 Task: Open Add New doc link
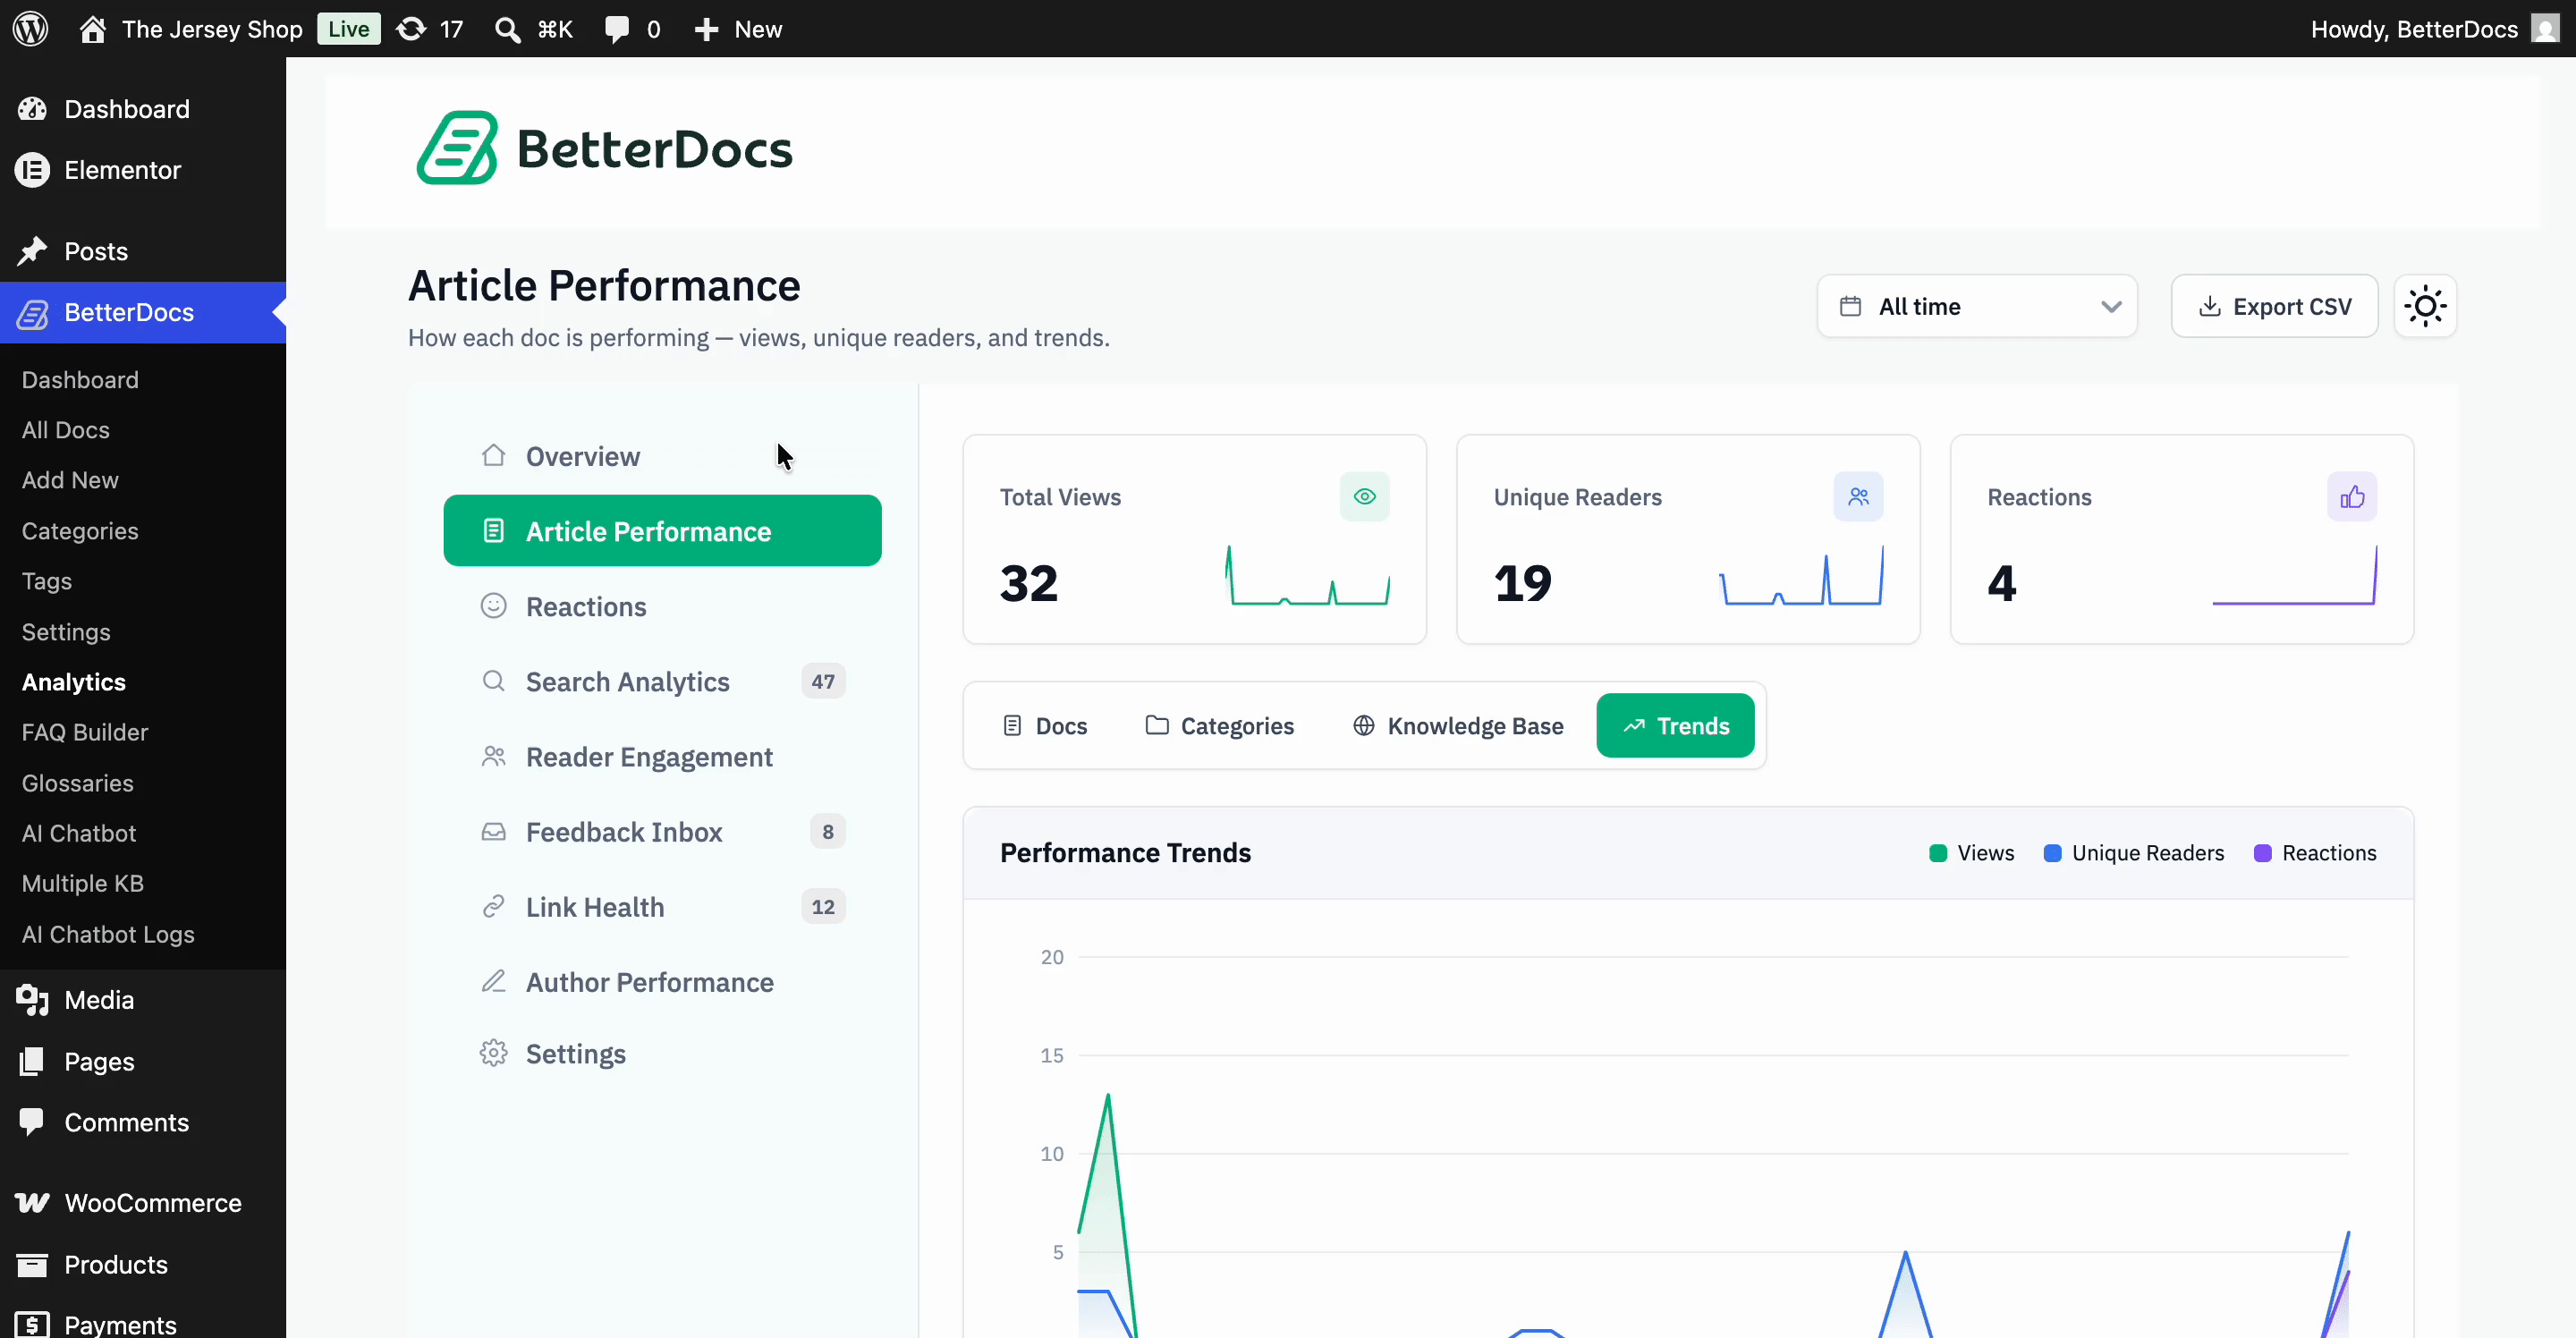(x=70, y=480)
